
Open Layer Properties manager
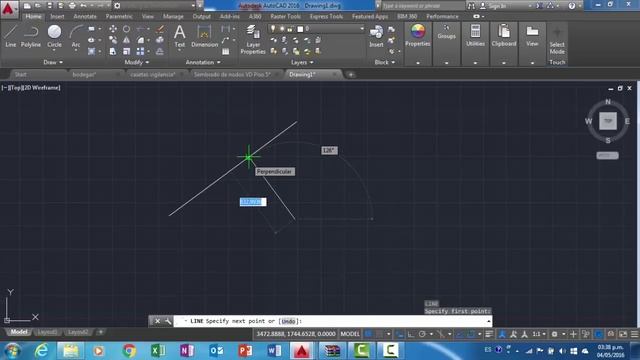click(253, 39)
